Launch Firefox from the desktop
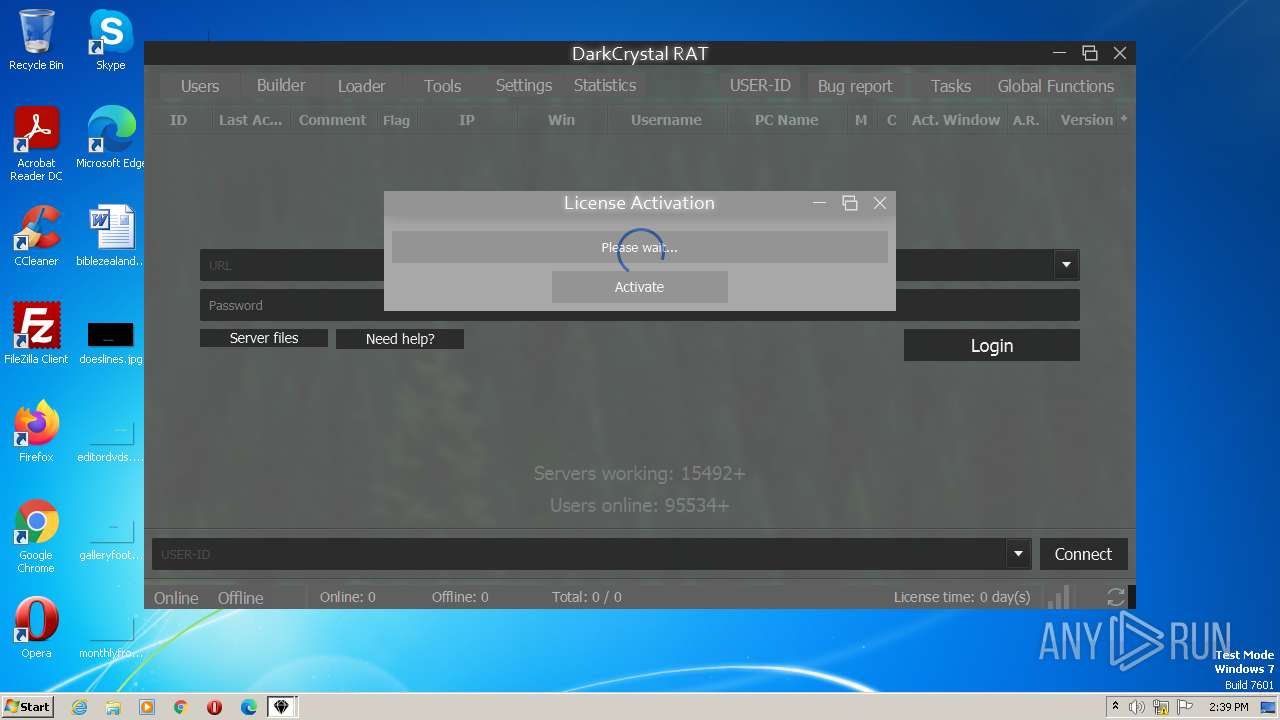The height and width of the screenshot is (720, 1280). coord(36,432)
